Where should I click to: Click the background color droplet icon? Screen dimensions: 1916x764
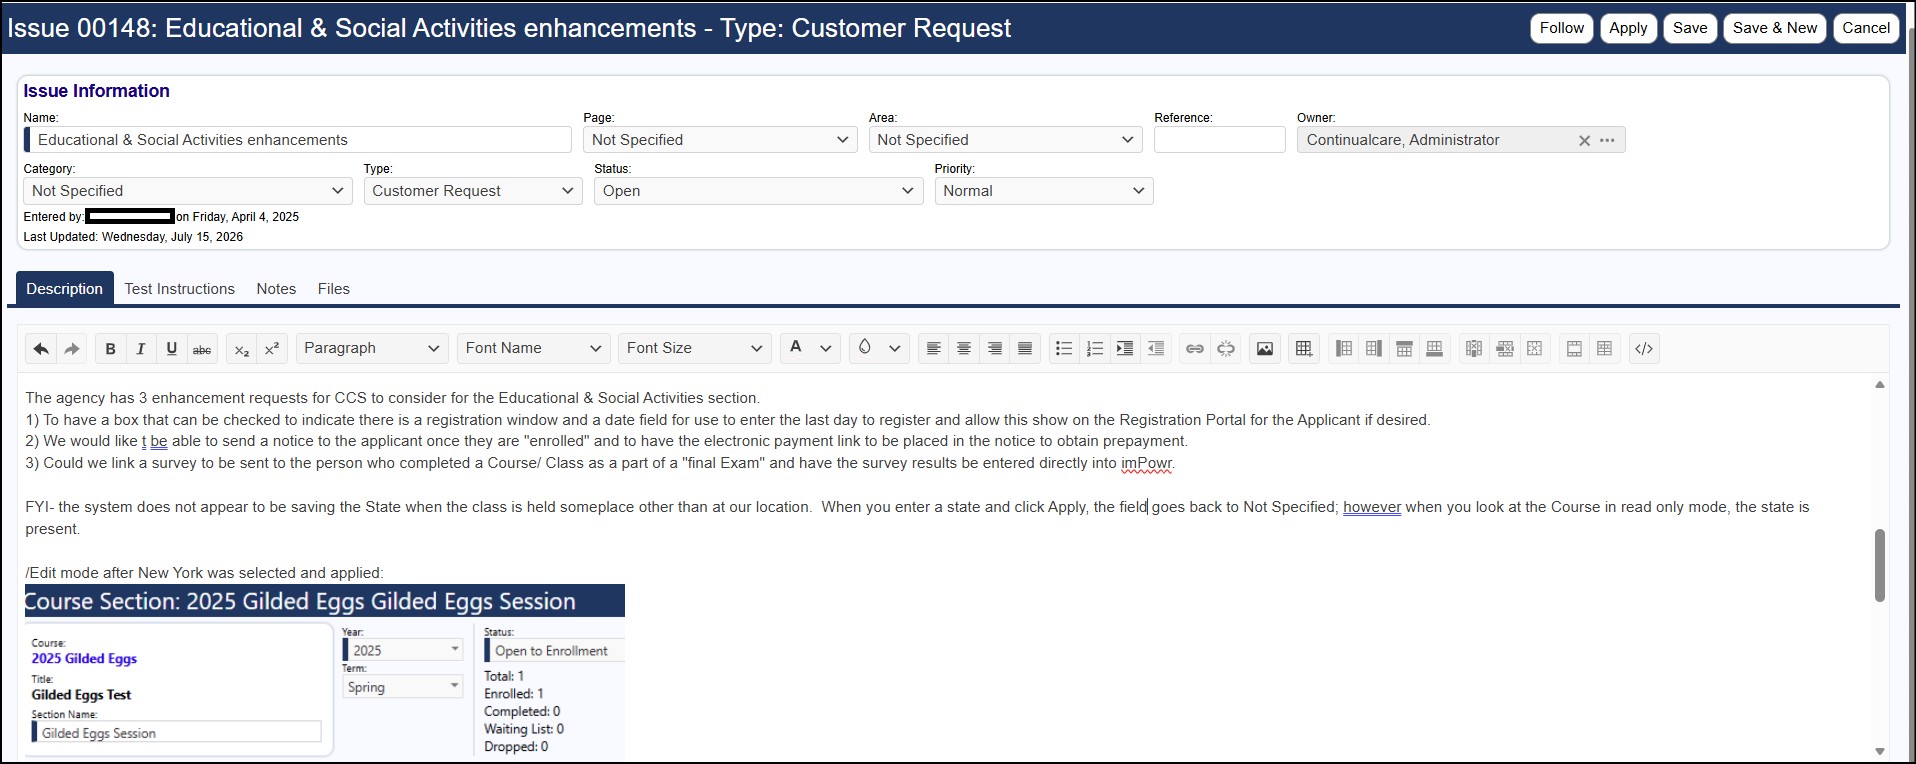tap(865, 348)
